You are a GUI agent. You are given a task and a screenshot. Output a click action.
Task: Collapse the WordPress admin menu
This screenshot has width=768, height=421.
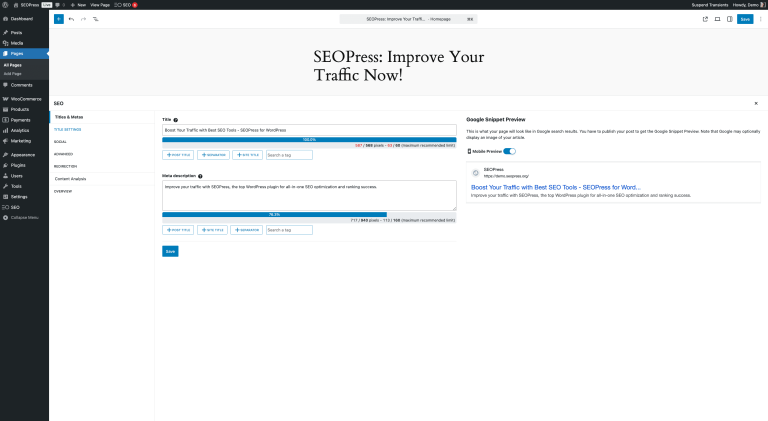tap(25, 217)
